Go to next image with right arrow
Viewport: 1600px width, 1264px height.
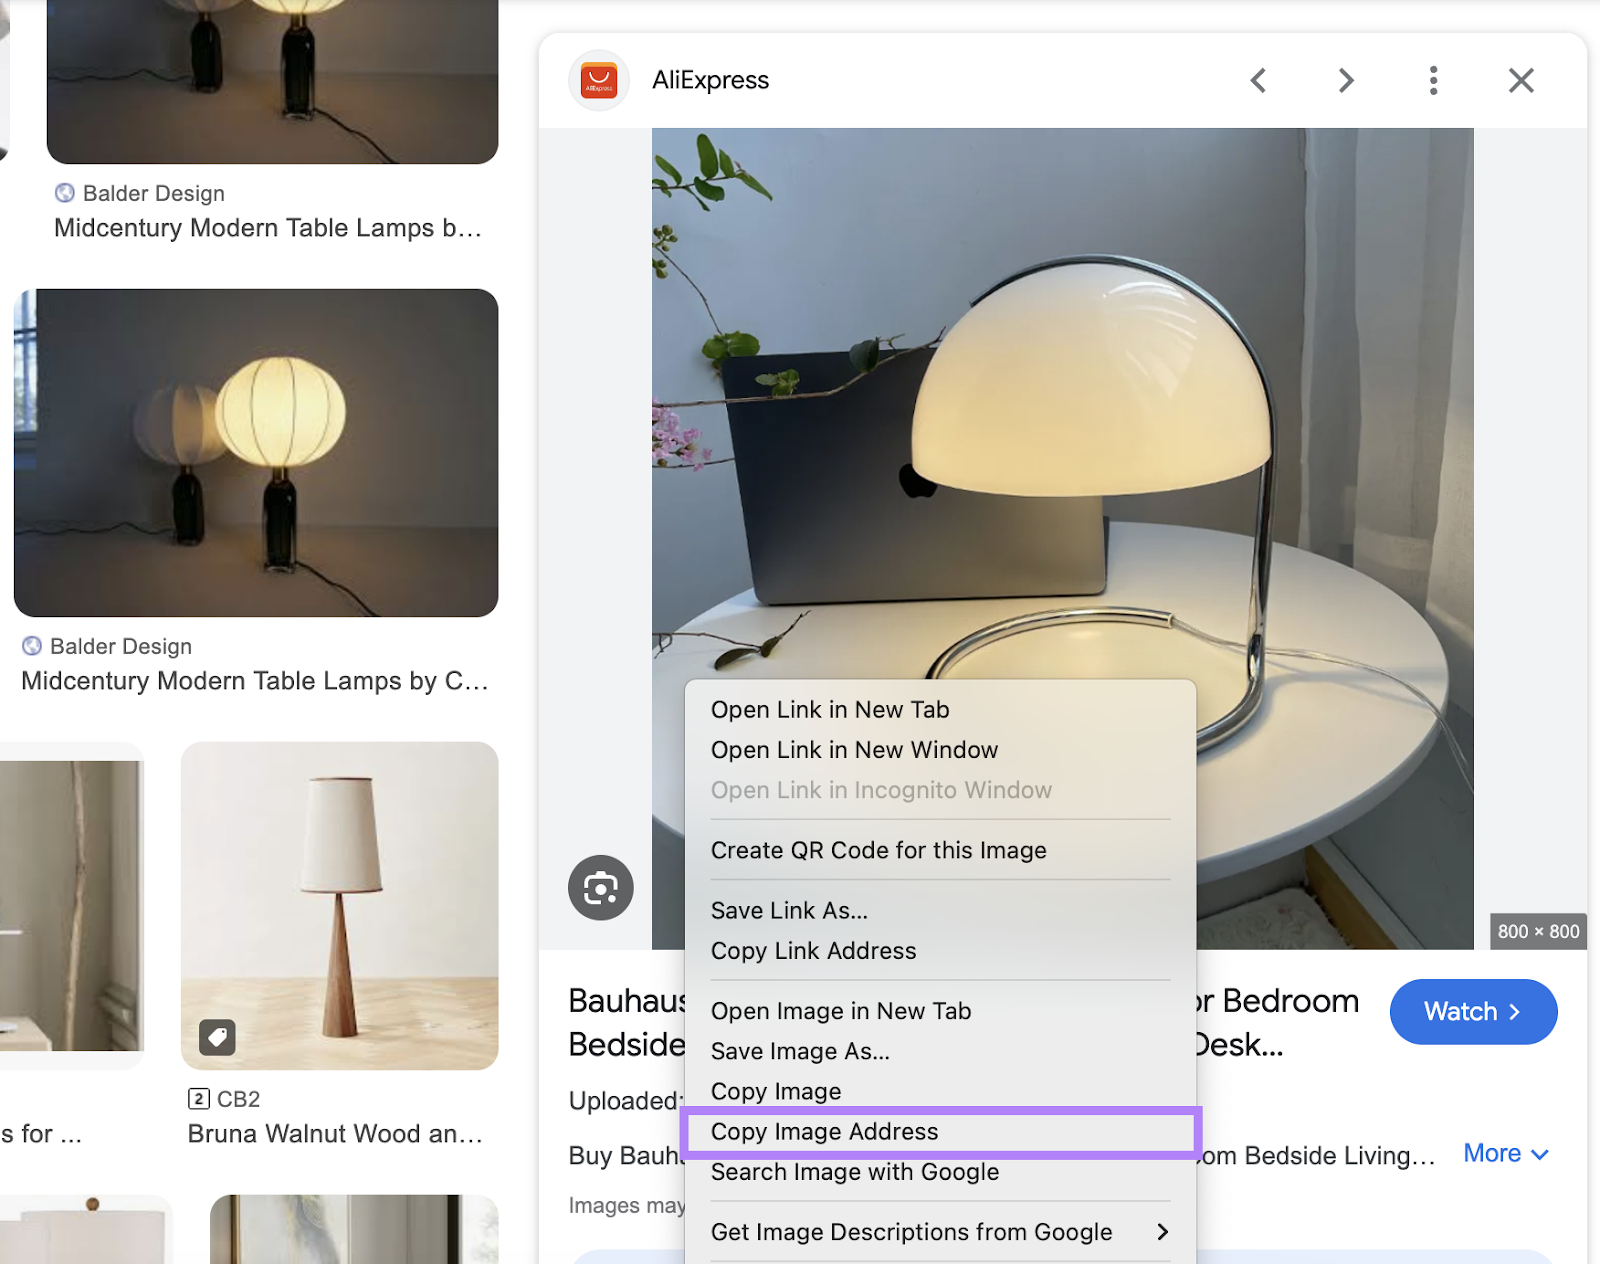(x=1346, y=80)
